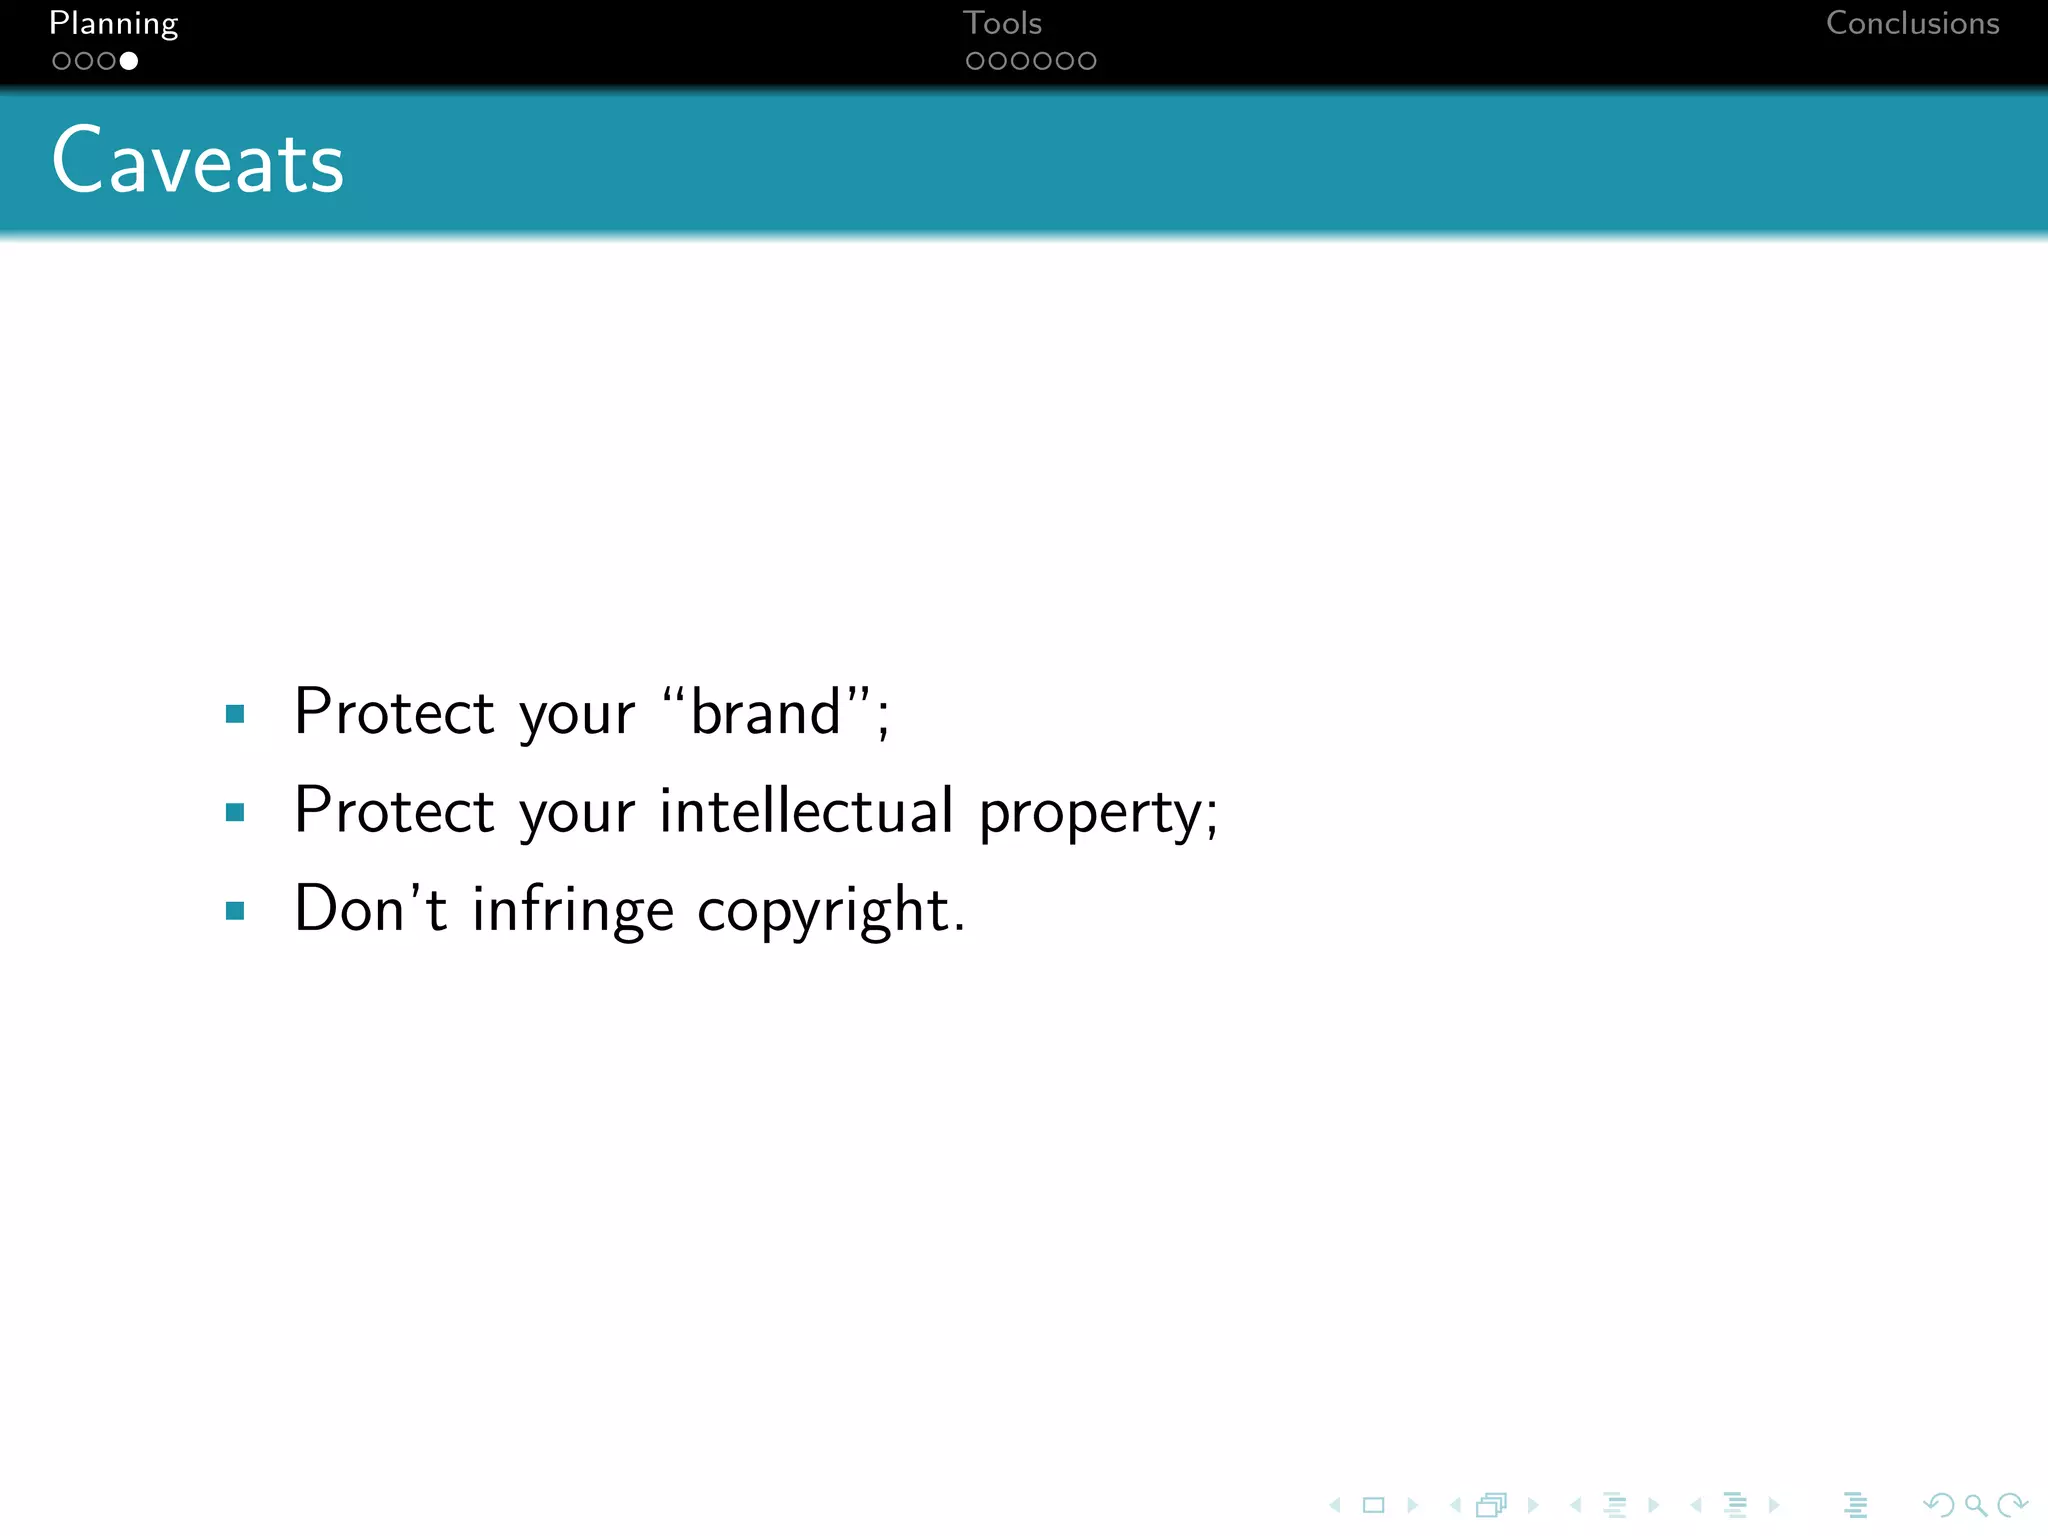Jump to the Tools section link
Viewport: 2048px width, 1536px height.
pos(1002,23)
